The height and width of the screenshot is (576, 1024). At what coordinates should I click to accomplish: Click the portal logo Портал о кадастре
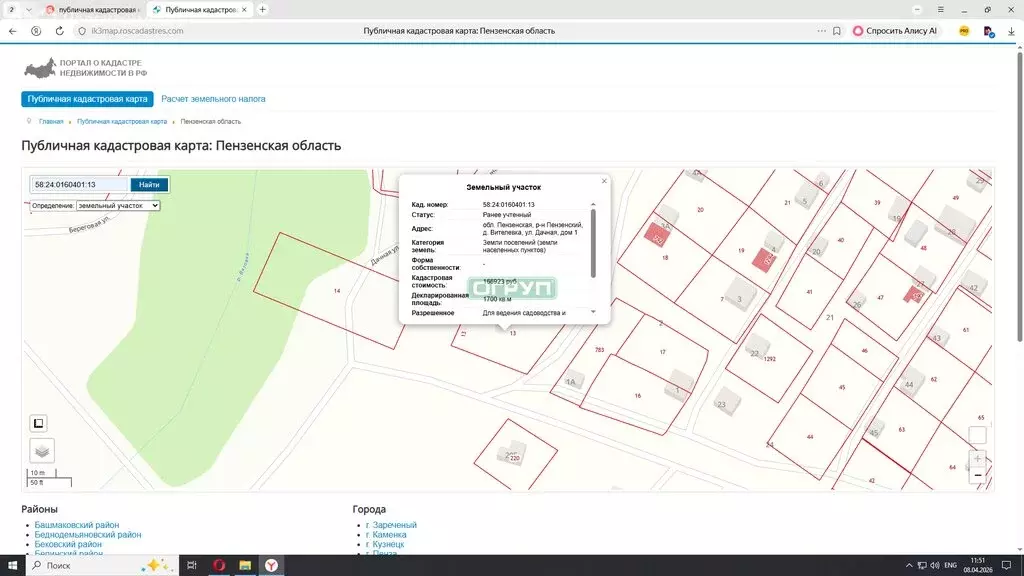point(85,68)
